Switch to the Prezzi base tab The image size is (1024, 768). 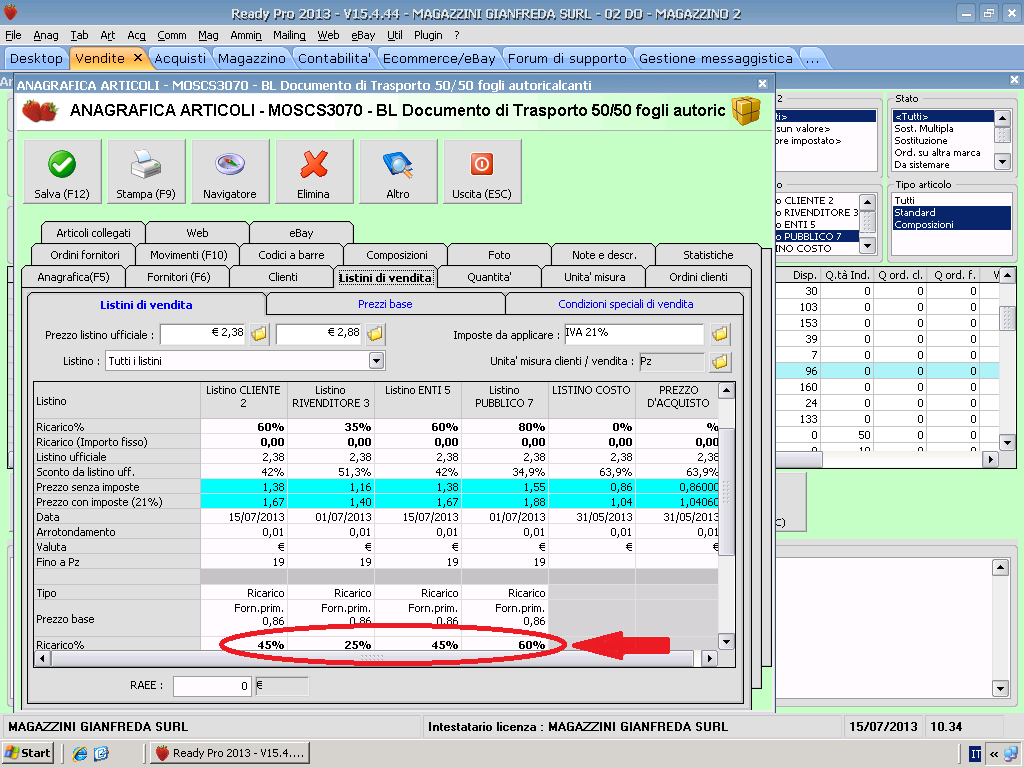click(385, 304)
